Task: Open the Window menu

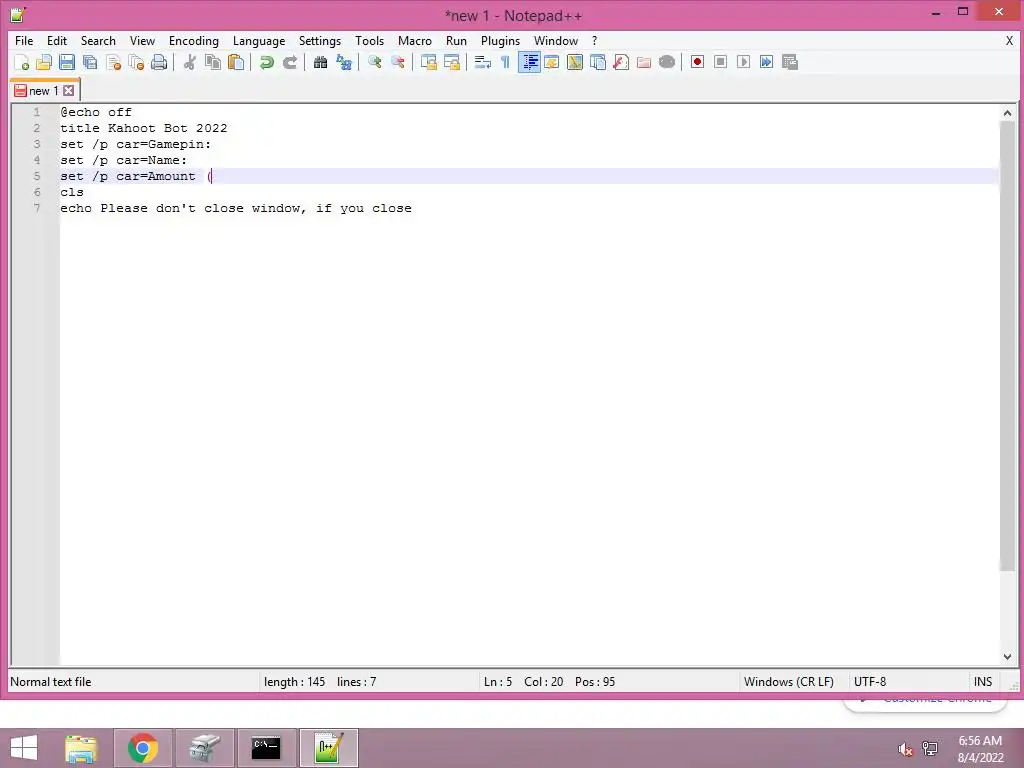Action: coord(556,40)
